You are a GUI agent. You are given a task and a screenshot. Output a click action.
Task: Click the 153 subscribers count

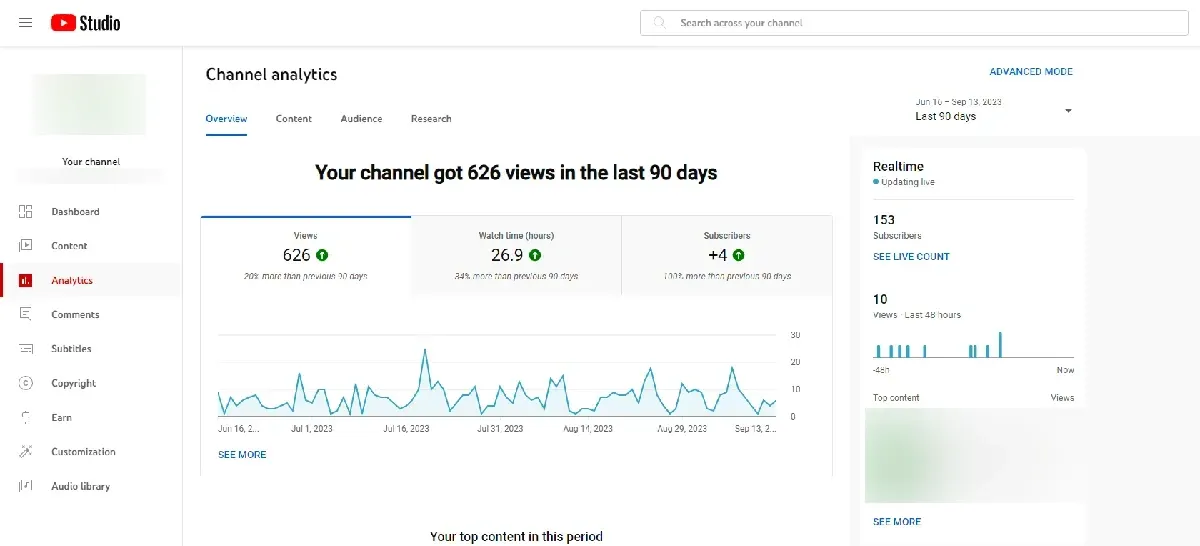click(x=884, y=220)
